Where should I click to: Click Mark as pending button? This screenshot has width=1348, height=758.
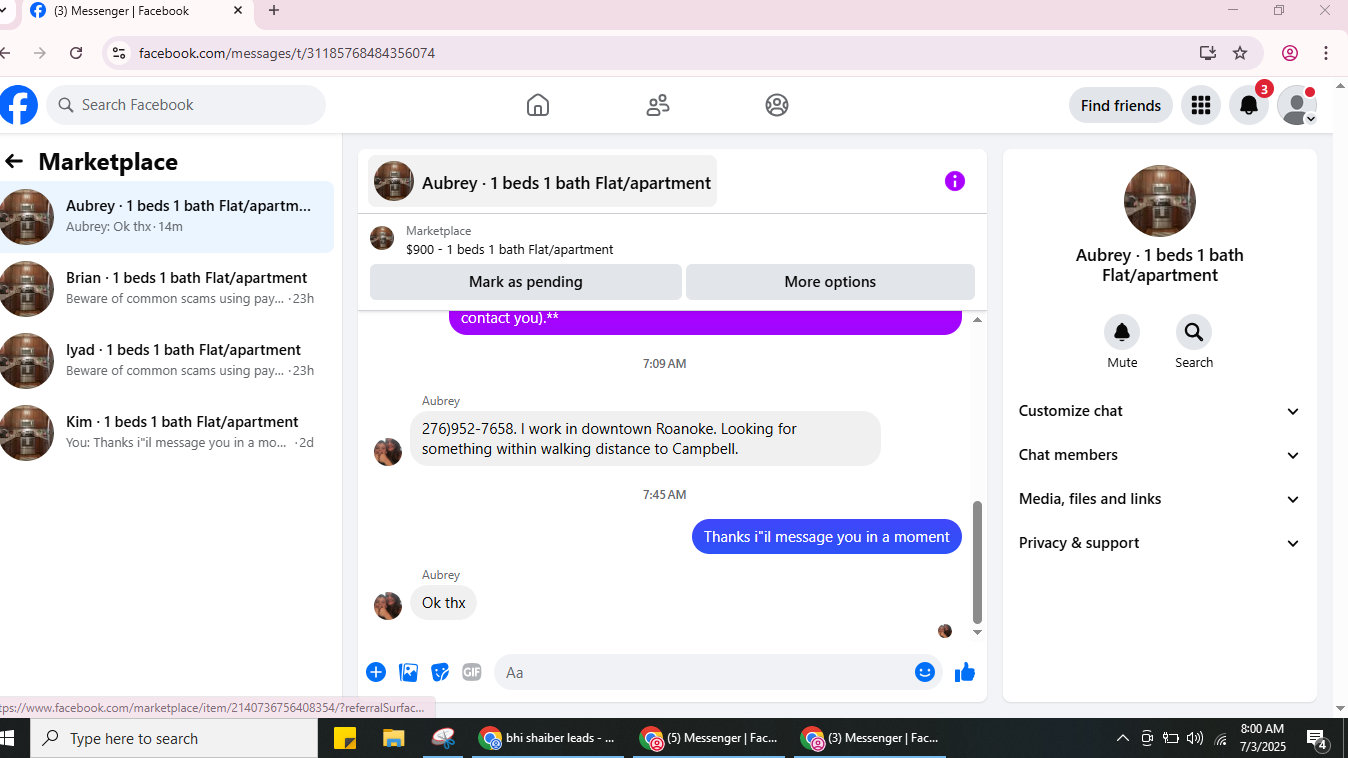coord(526,282)
